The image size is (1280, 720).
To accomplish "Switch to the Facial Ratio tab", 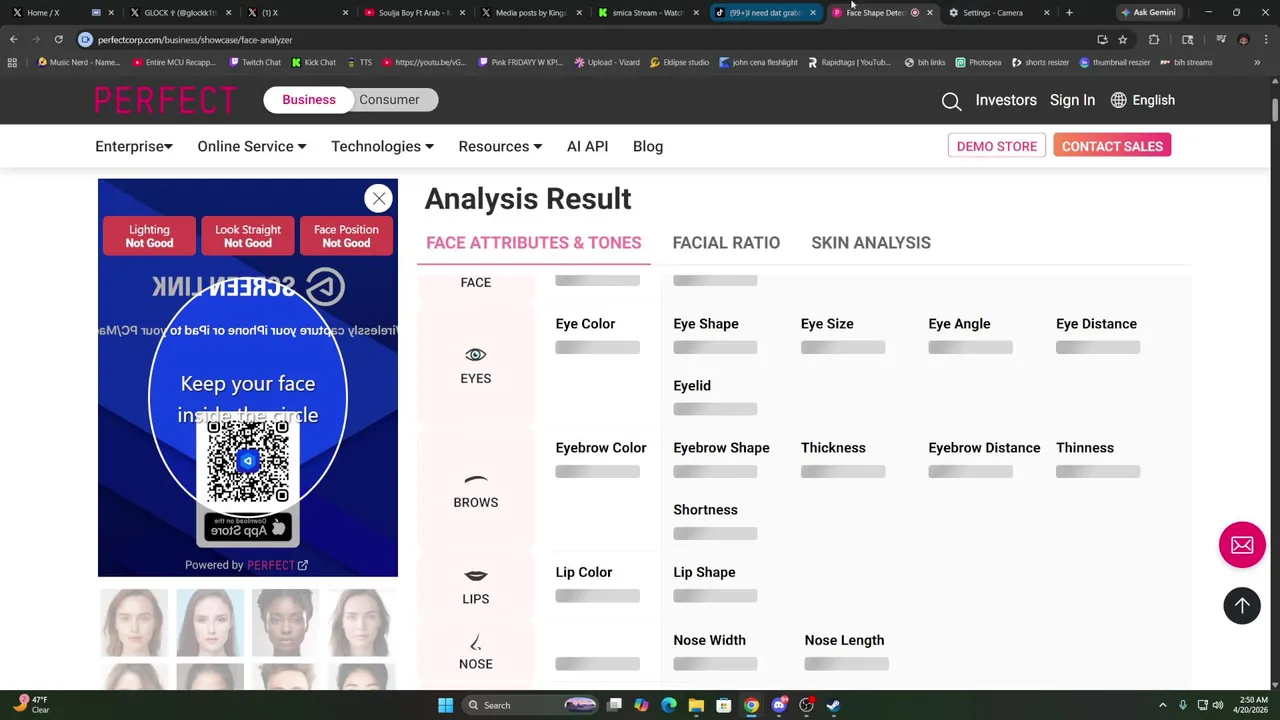I will click(x=726, y=243).
